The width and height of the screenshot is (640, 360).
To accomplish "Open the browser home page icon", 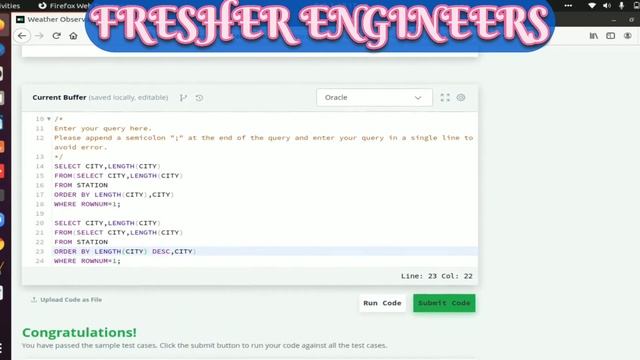I will point(73,36).
